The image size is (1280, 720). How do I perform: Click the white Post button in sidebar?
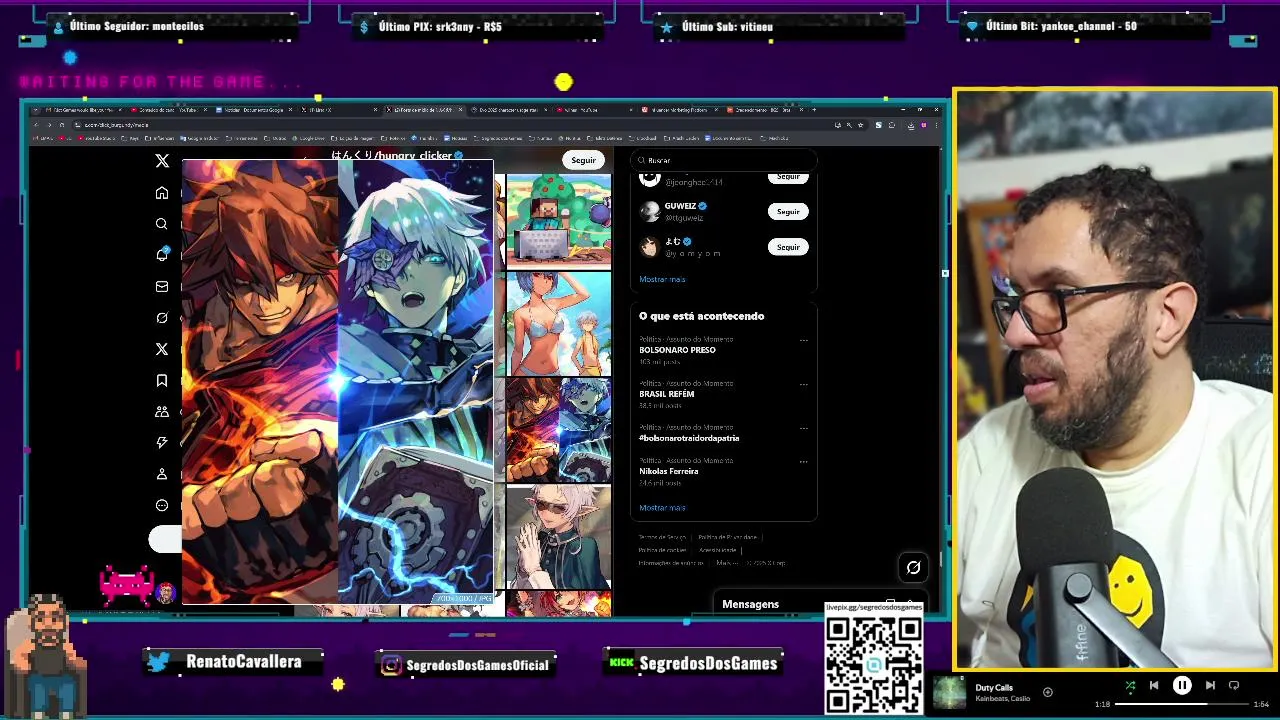pyautogui.click(x=166, y=540)
